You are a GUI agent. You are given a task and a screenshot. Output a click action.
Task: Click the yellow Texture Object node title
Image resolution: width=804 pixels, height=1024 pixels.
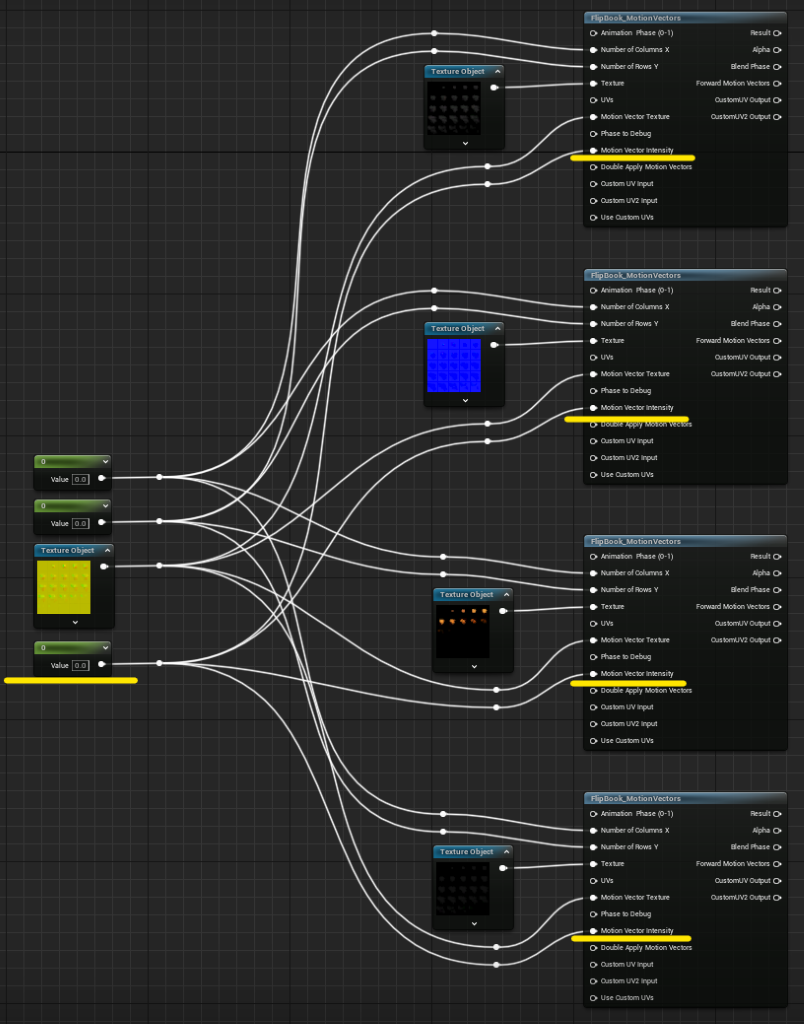[x=67, y=551]
